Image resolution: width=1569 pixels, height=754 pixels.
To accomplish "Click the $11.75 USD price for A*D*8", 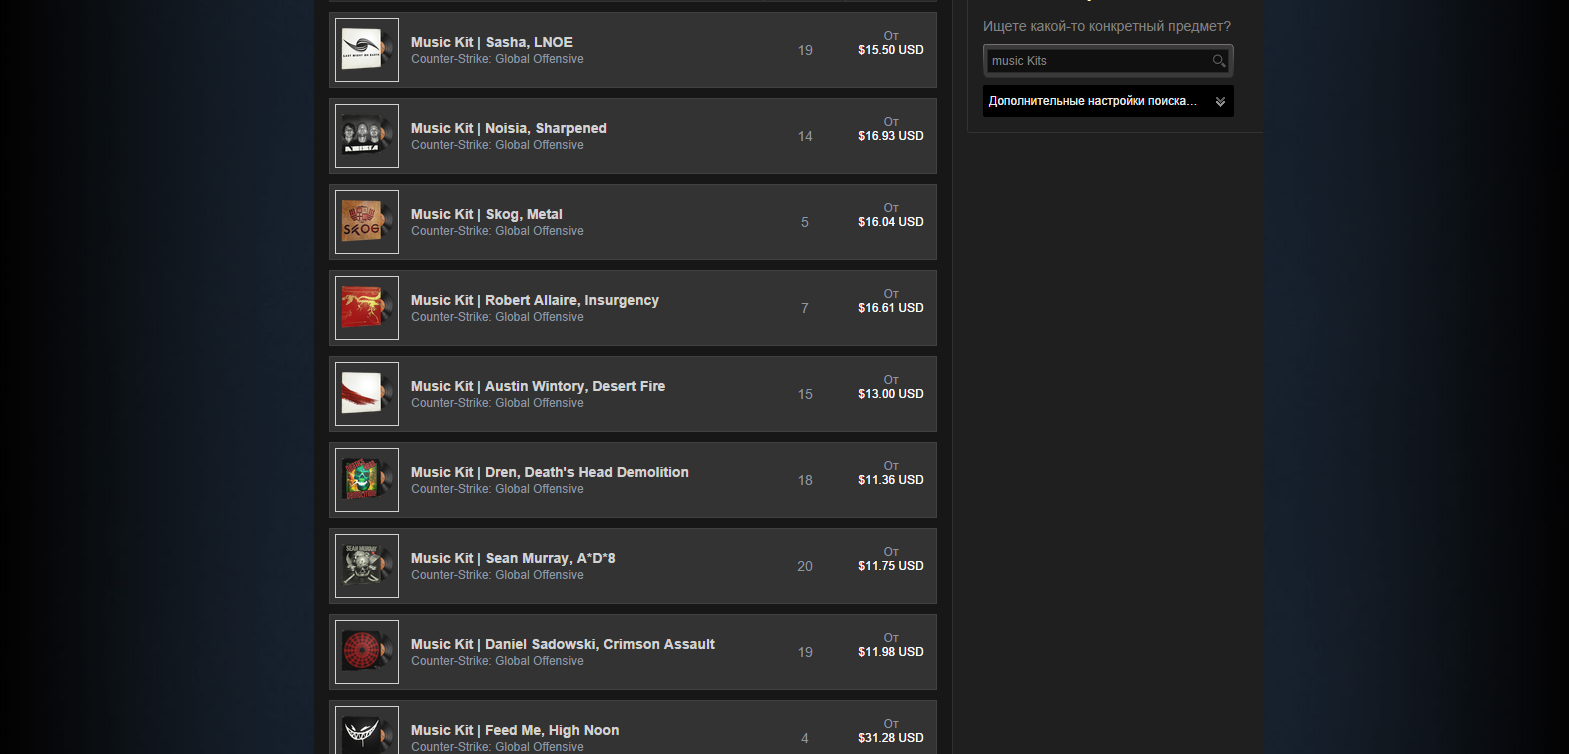I will click(891, 566).
